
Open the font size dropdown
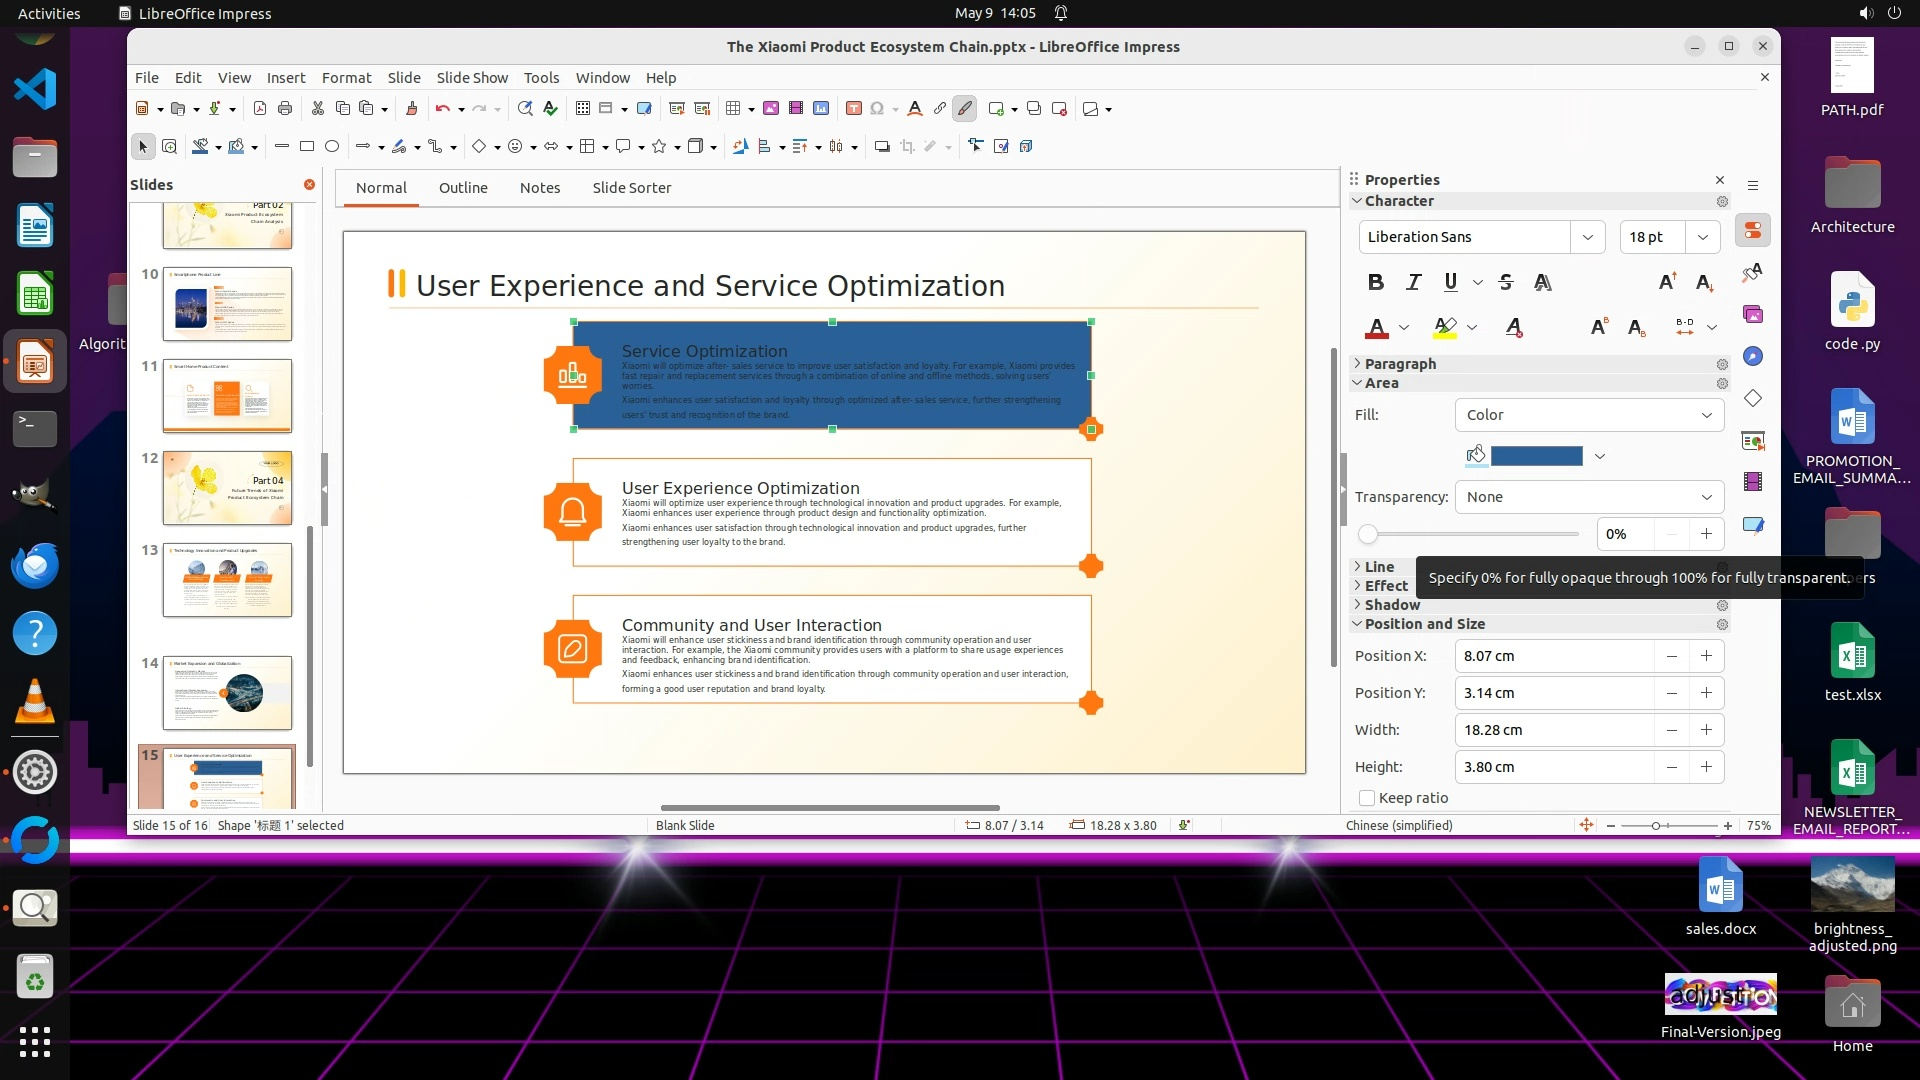[x=1703, y=237]
